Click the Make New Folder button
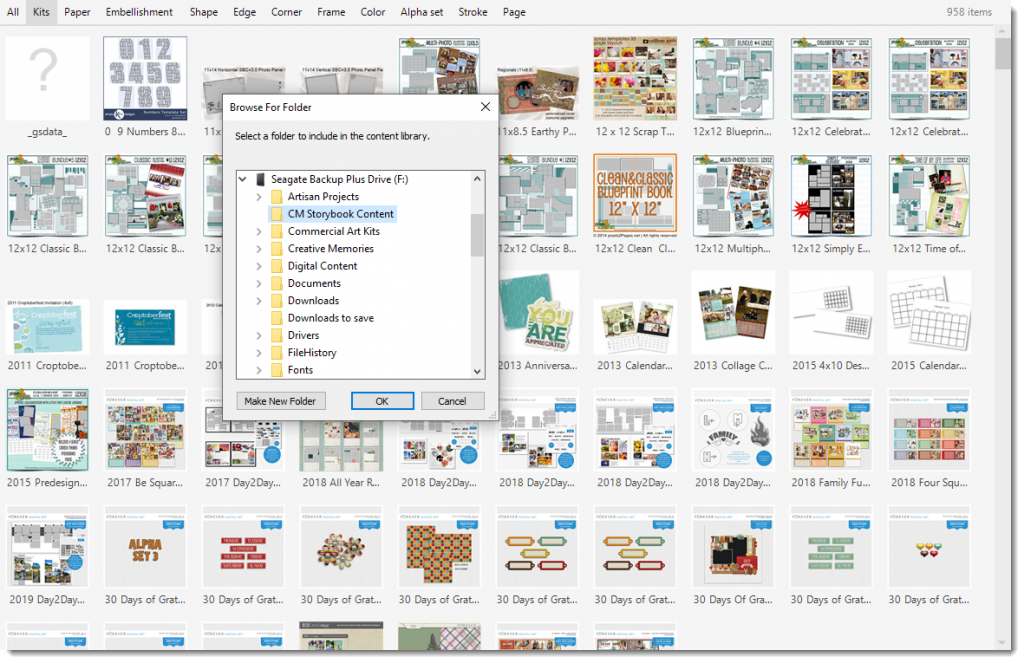 pyautogui.click(x=280, y=401)
